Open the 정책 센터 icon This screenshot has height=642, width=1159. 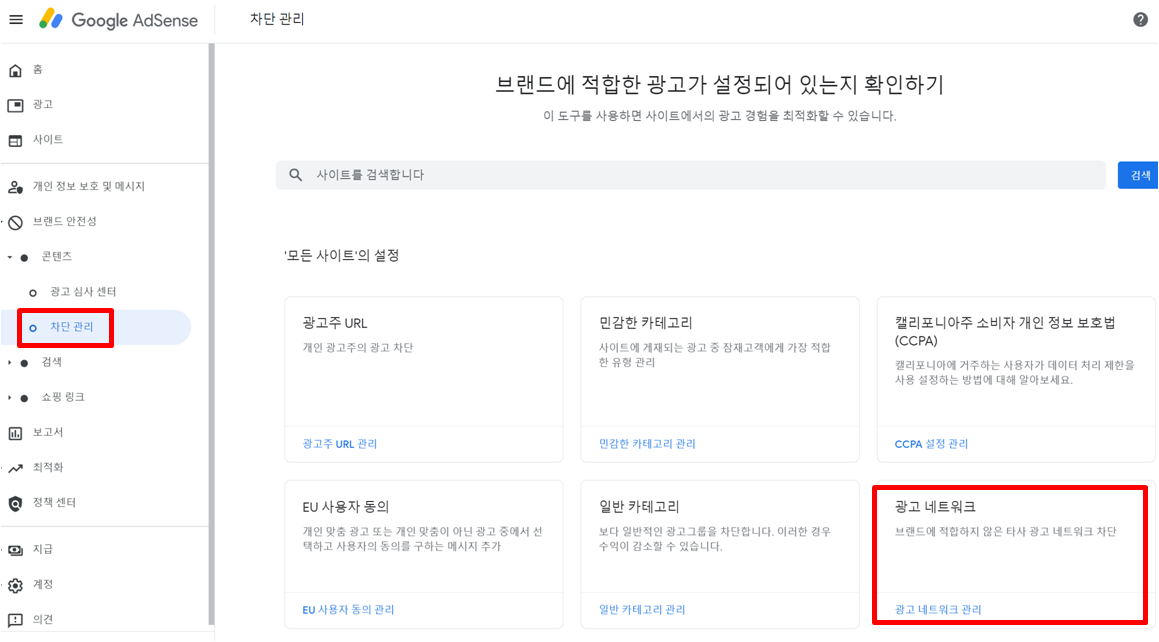pyautogui.click(x=14, y=503)
